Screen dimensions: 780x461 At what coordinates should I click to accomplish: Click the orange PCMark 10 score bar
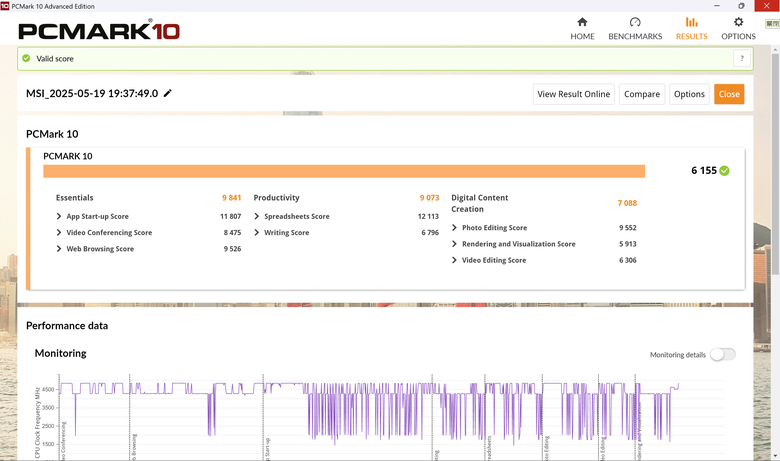coord(344,171)
